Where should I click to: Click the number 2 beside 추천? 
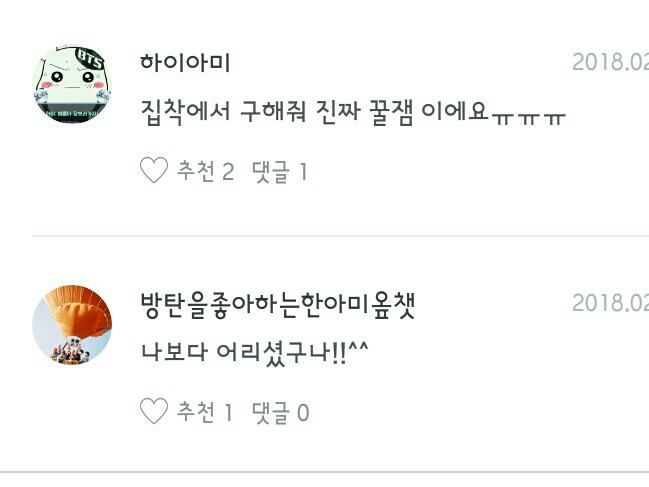pos(228,171)
